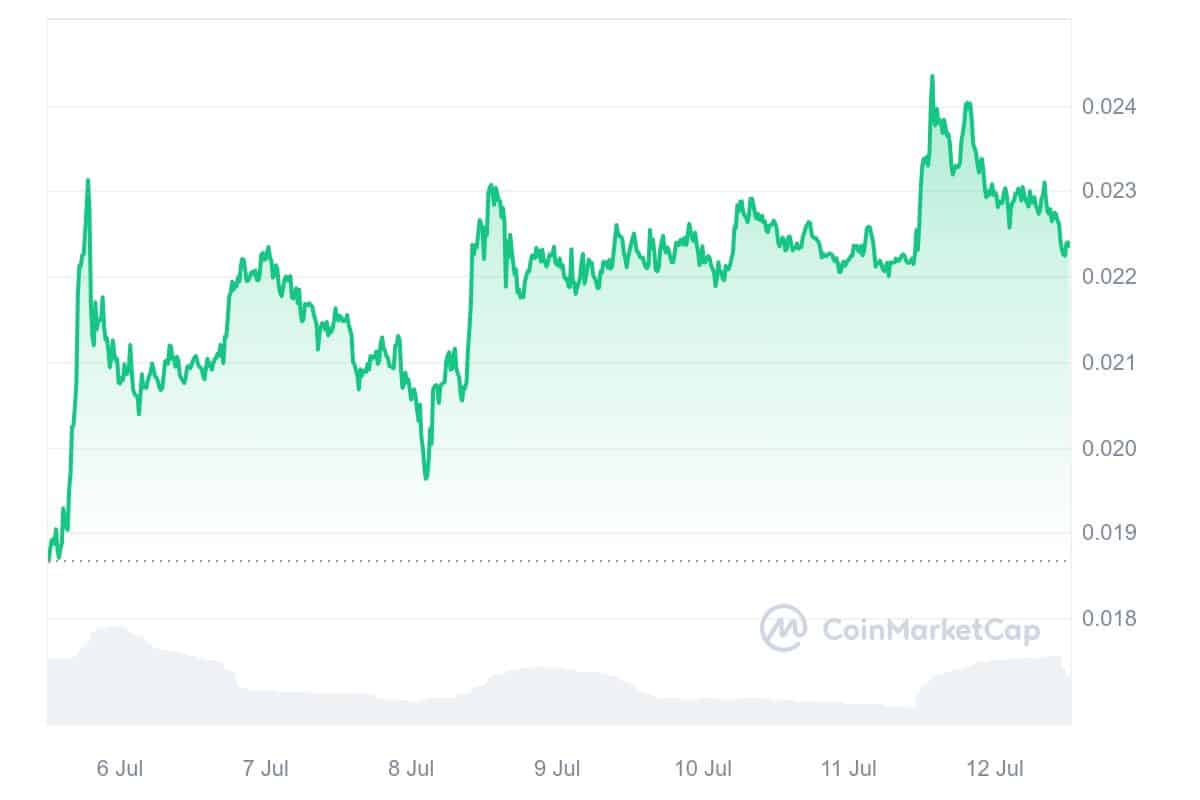Select the 7 Jul date label
This screenshot has width=1200, height=800.
pyautogui.click(x=266, y=768)
